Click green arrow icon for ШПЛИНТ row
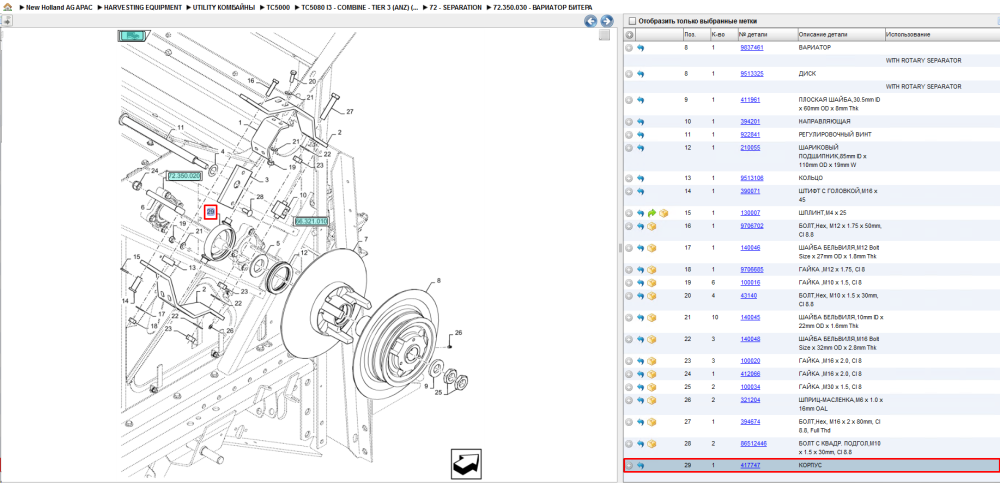This screenshot has height=483, width=1000. (652, 212)
